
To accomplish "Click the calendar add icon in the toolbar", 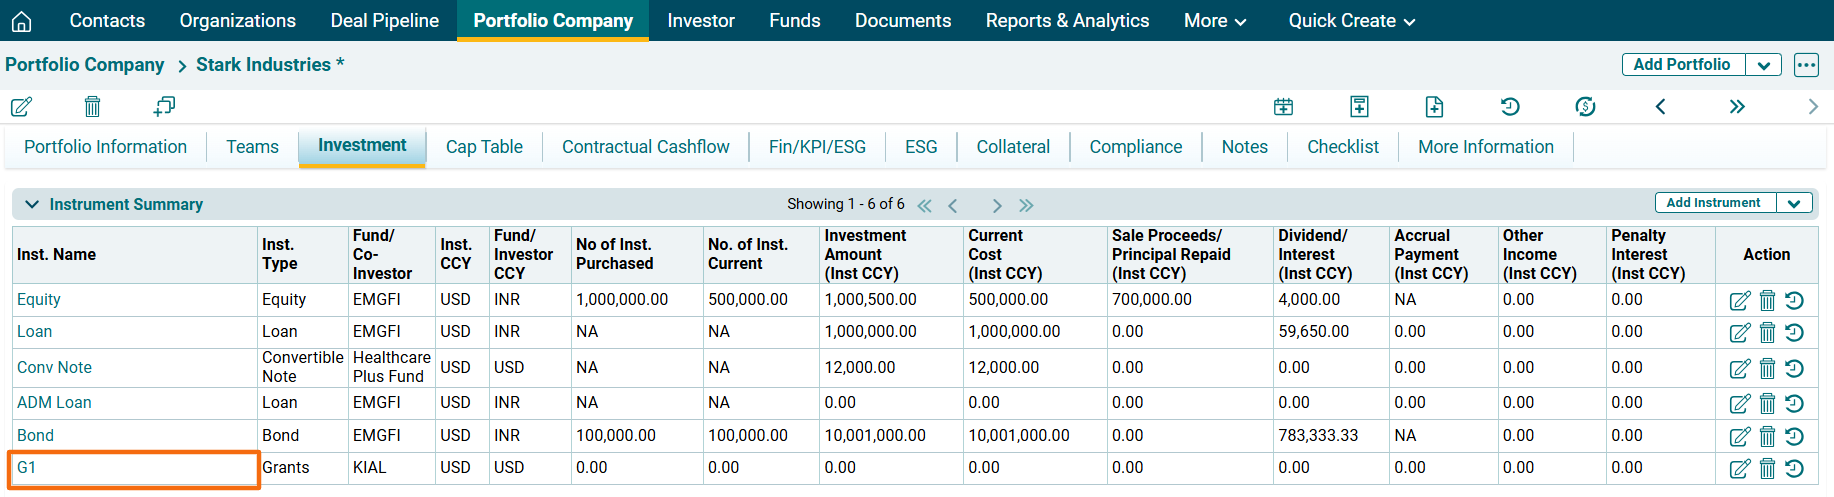I will pos(1283,106).
